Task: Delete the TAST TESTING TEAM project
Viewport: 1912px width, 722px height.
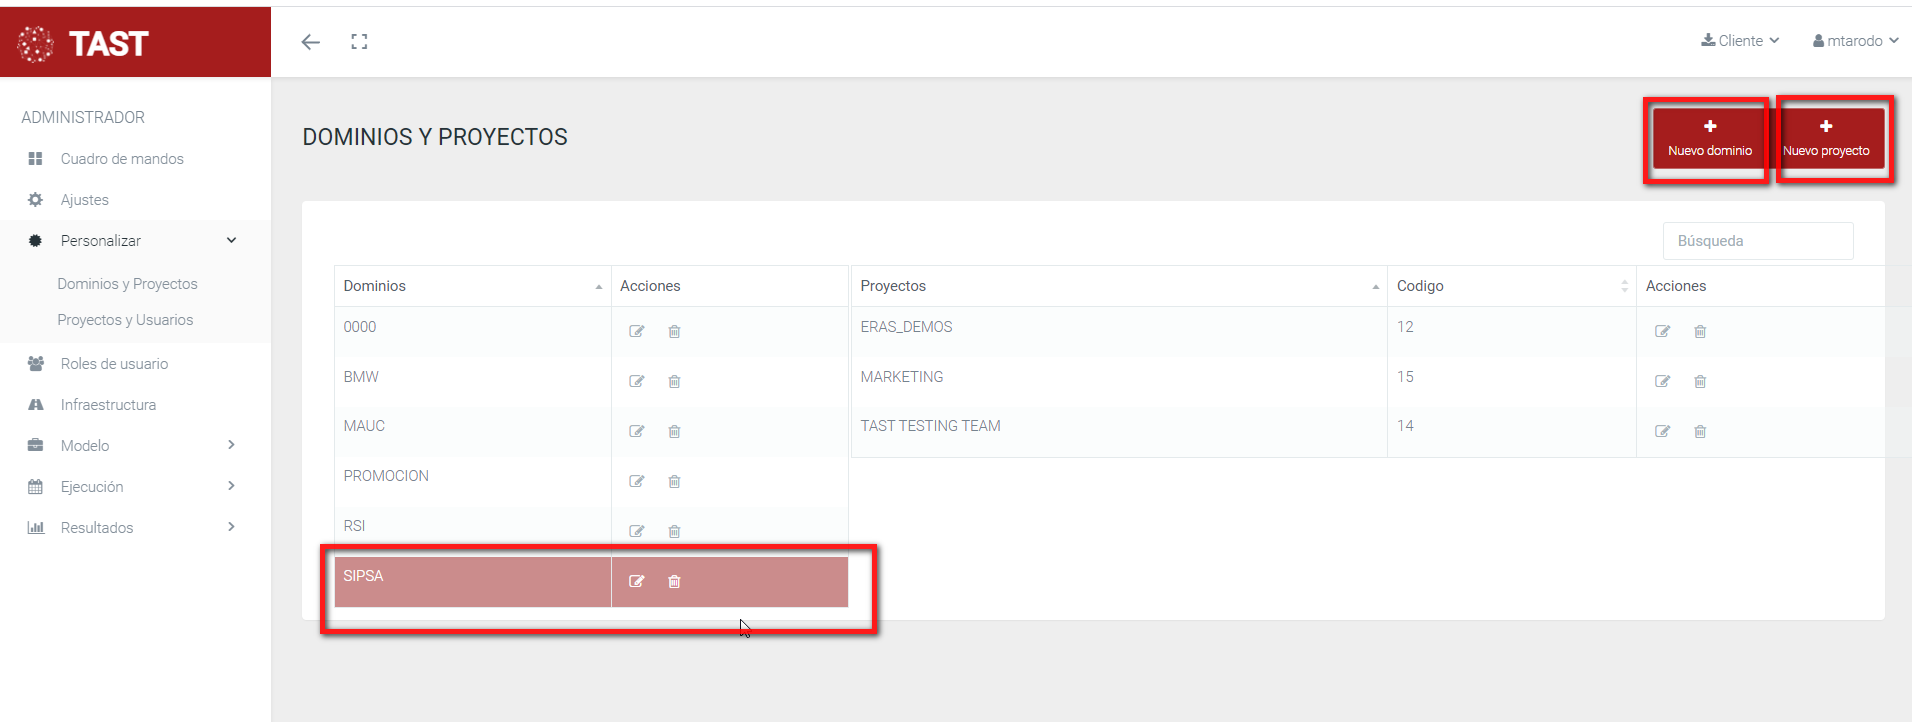Action: pos(1700,431)
